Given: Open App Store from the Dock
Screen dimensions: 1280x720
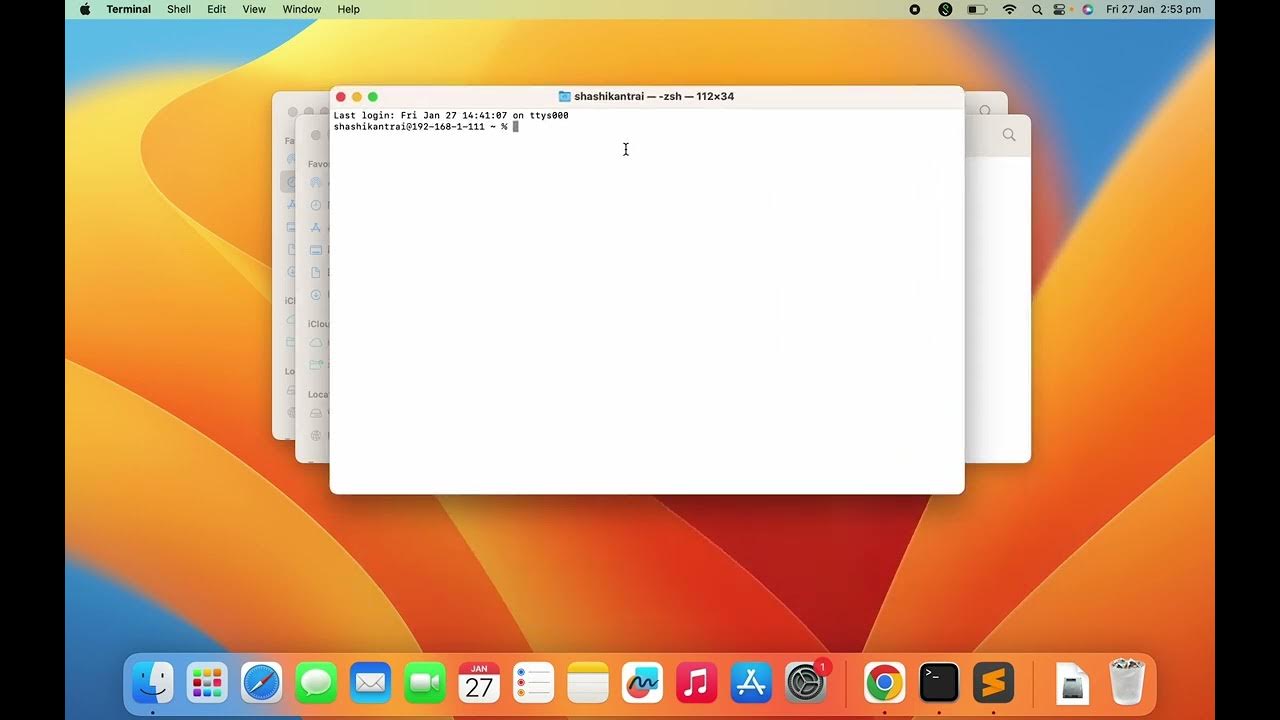Looking at the screenshot, I should [751, 683].
